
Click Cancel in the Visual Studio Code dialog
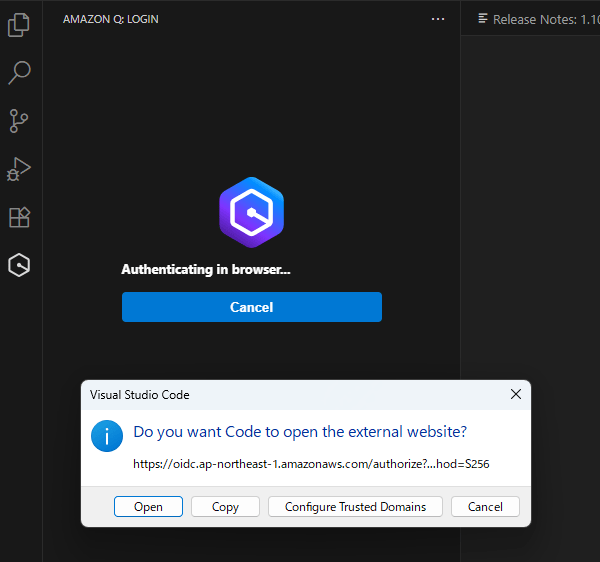(x=485, y=507)
